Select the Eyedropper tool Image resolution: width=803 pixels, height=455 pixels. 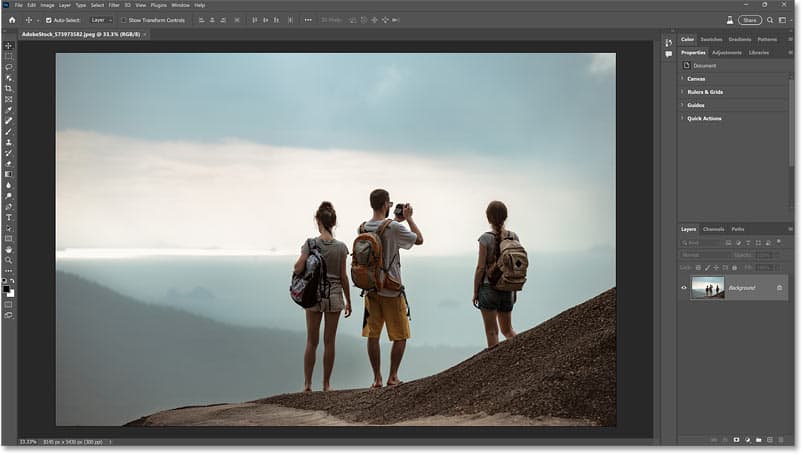tap(9, 110)
